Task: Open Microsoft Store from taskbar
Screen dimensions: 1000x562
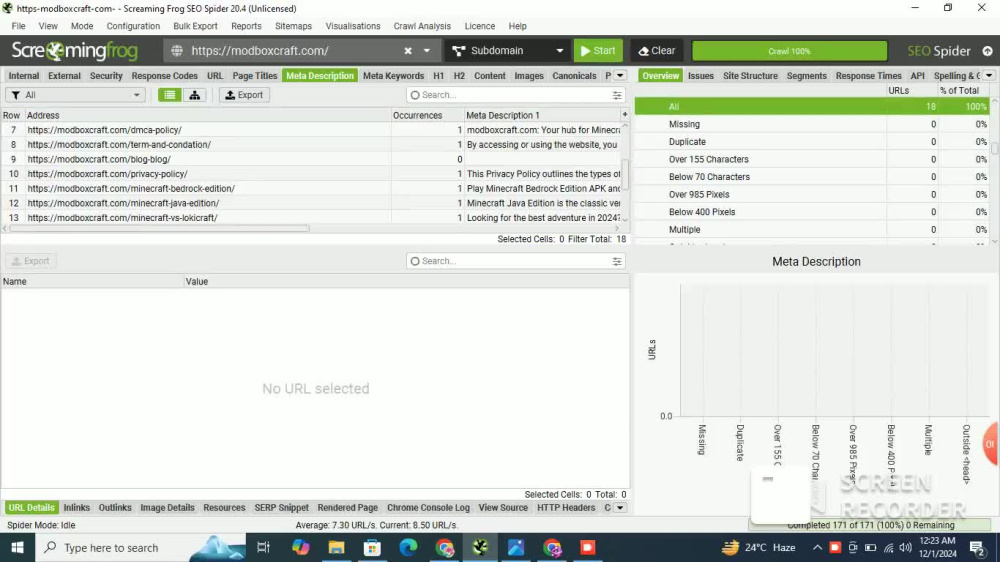Action: [x=372, y=547]
